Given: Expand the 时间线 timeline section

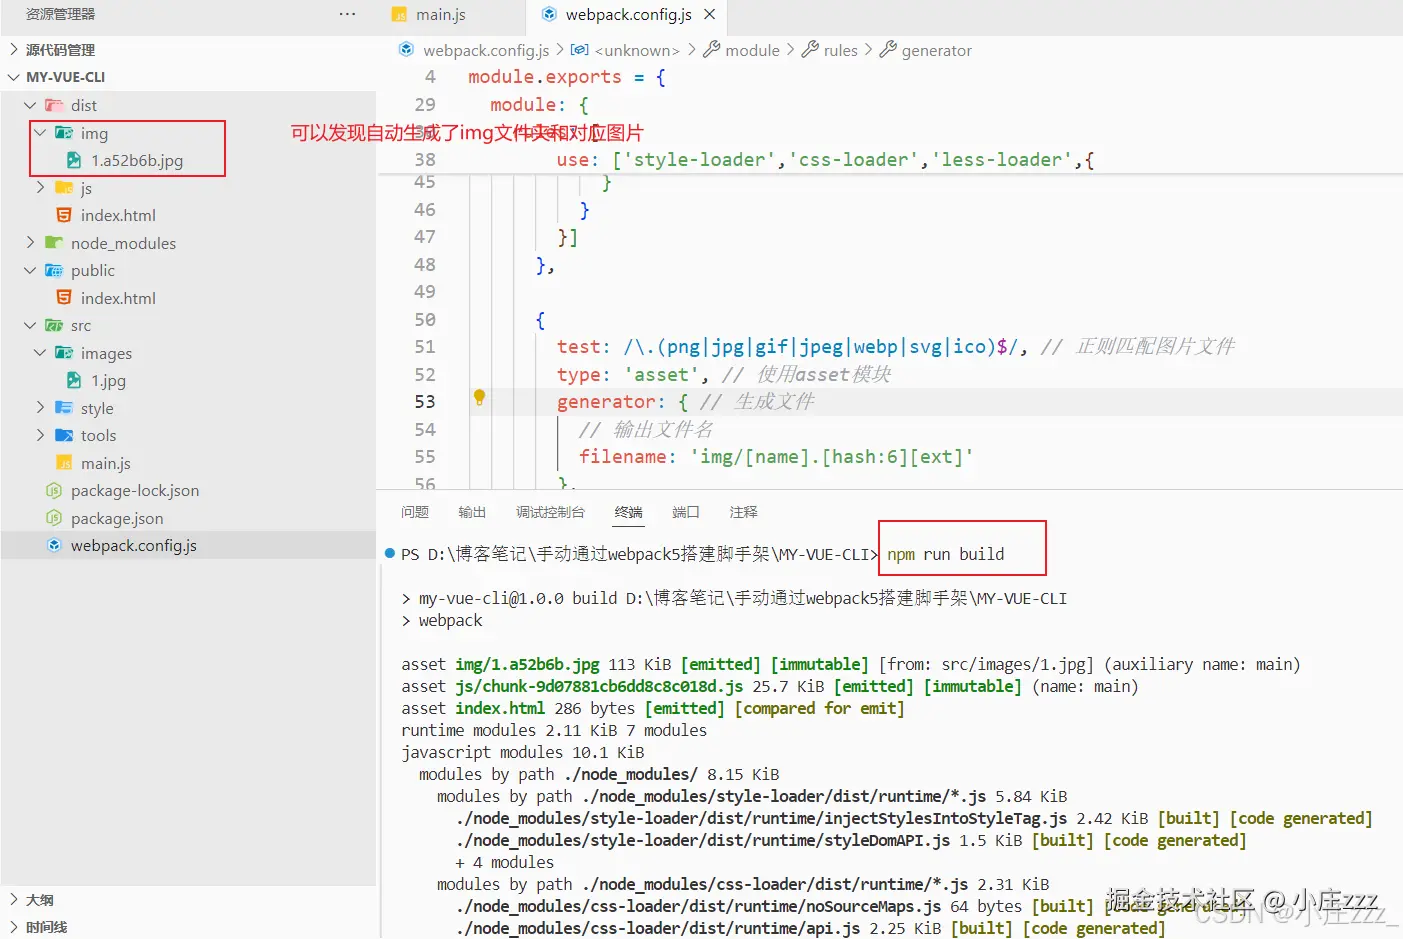Looking at the screenshot, I should point(14,927).
